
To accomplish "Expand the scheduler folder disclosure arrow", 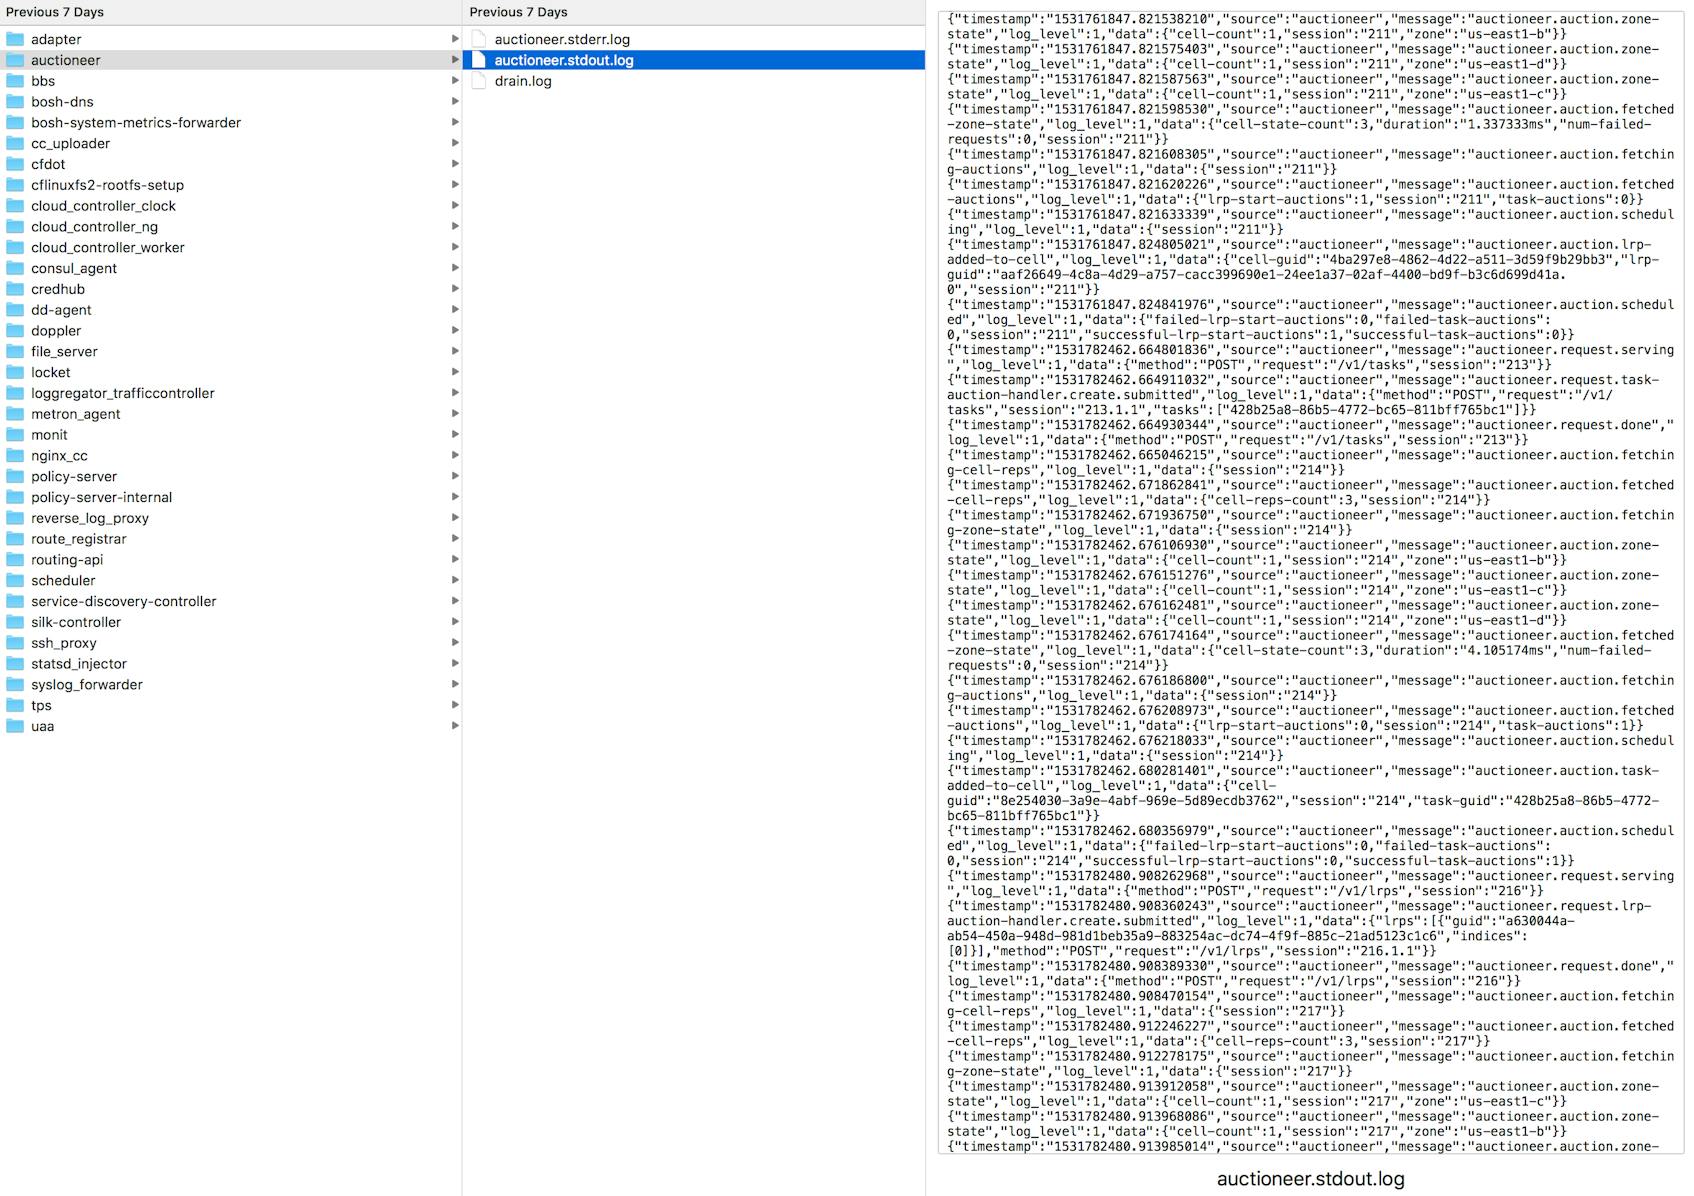I will [x=455, y=580].
